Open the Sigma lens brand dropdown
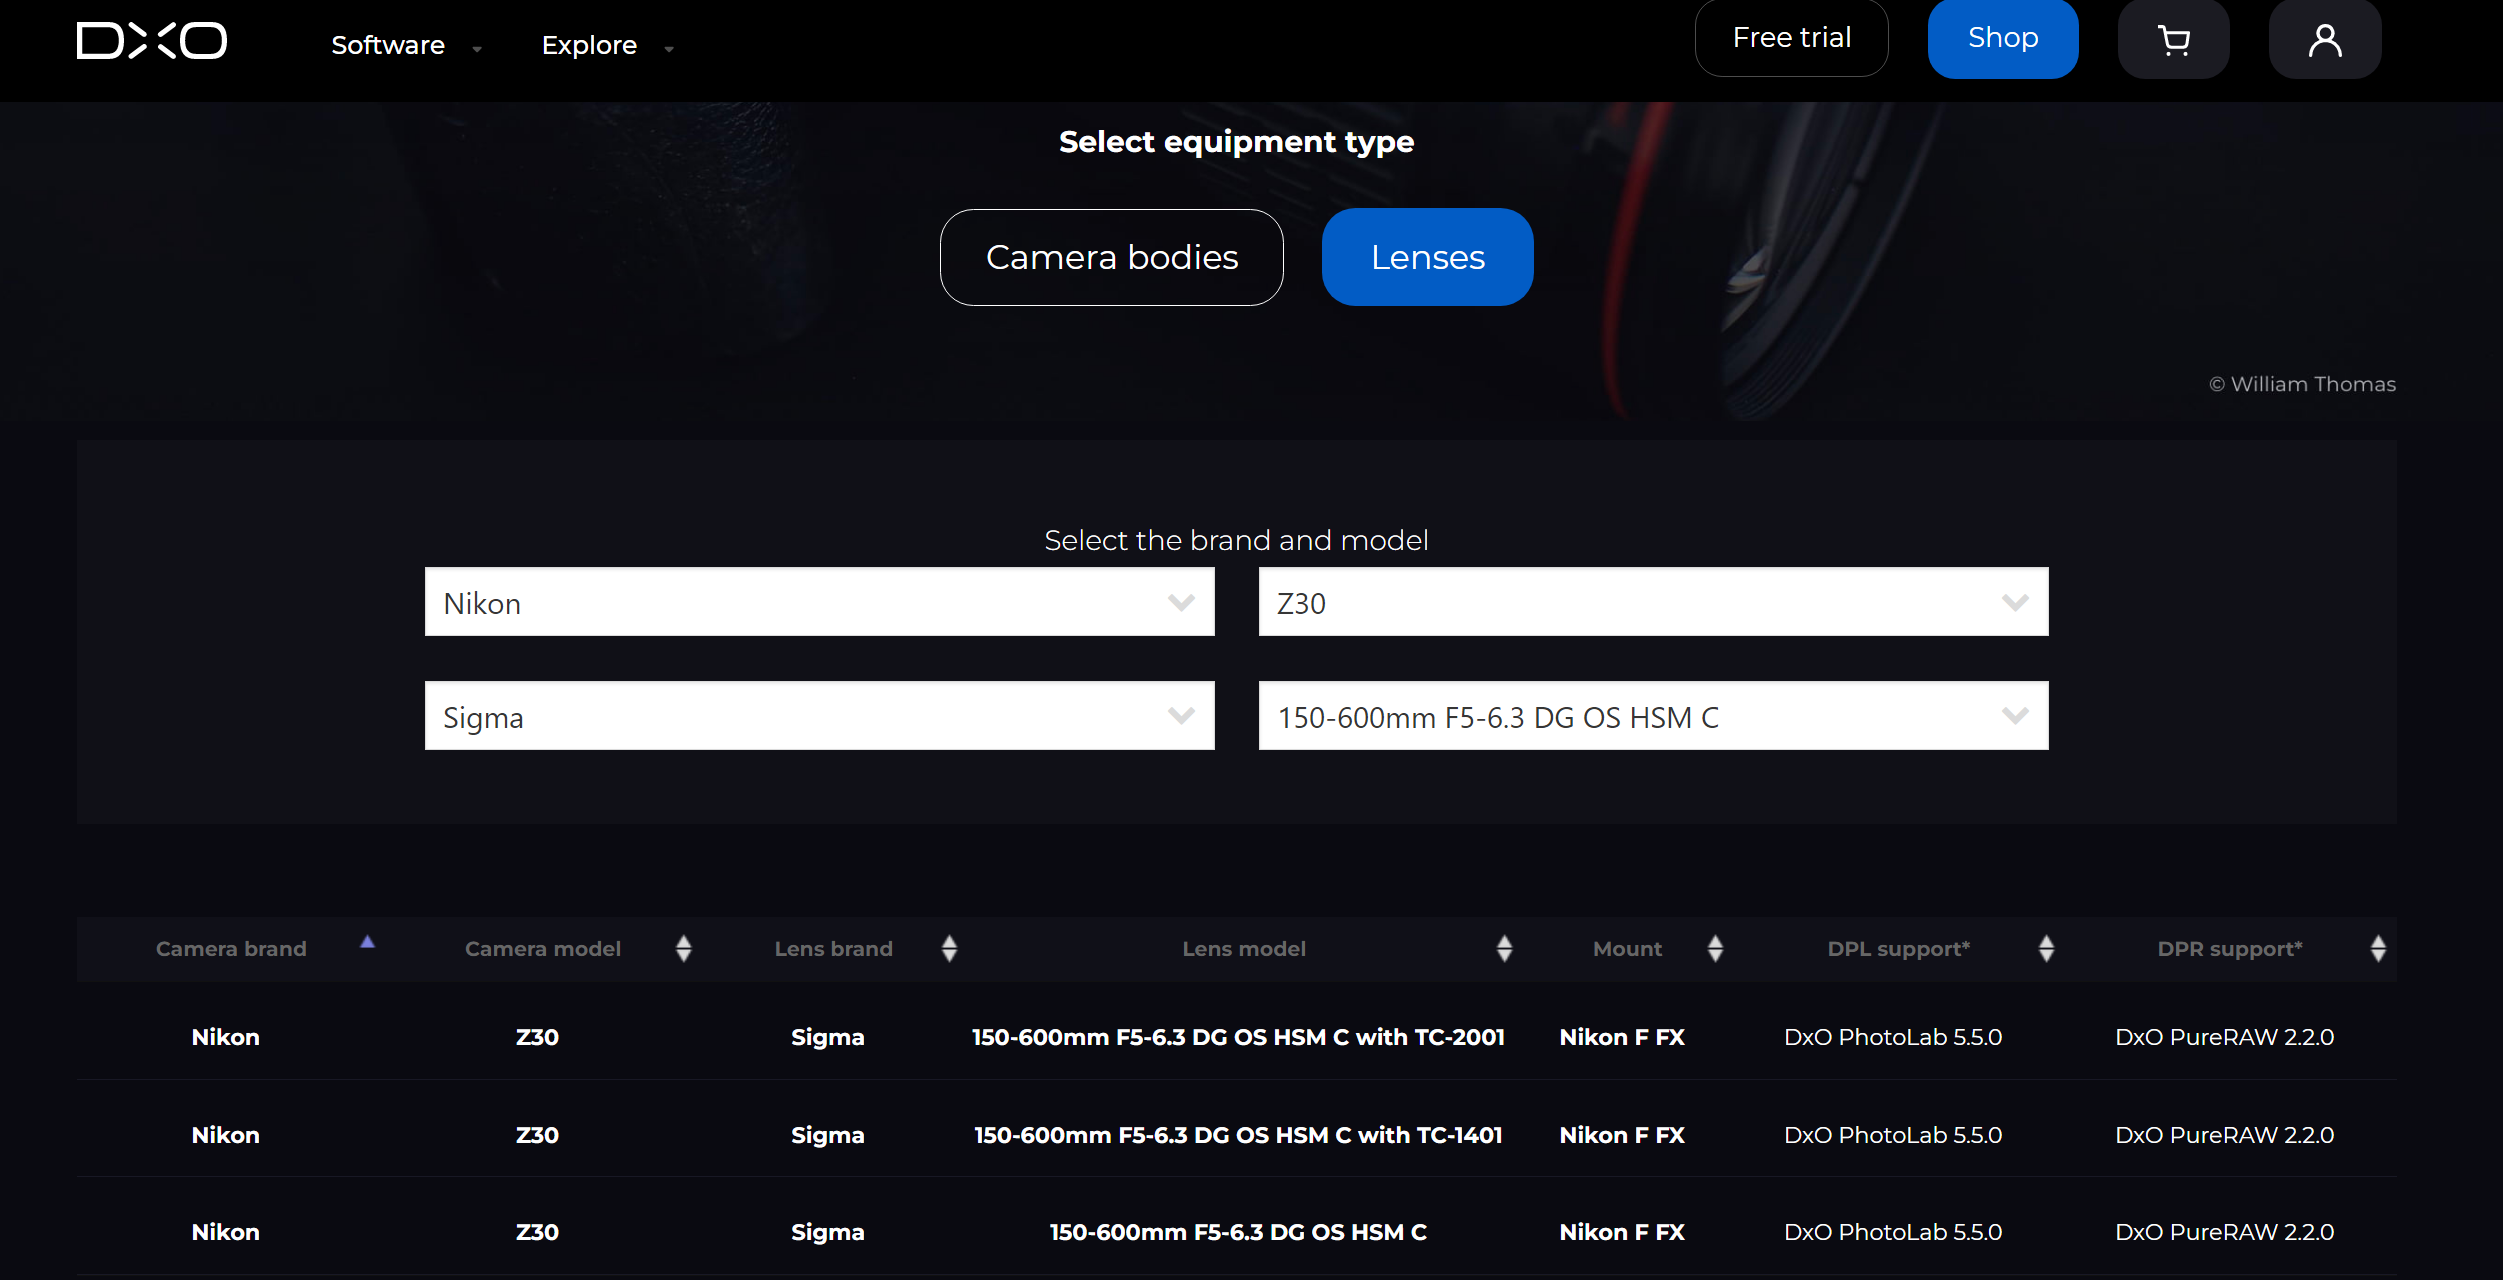The image size is (2503, 1280). pos(819,716)
